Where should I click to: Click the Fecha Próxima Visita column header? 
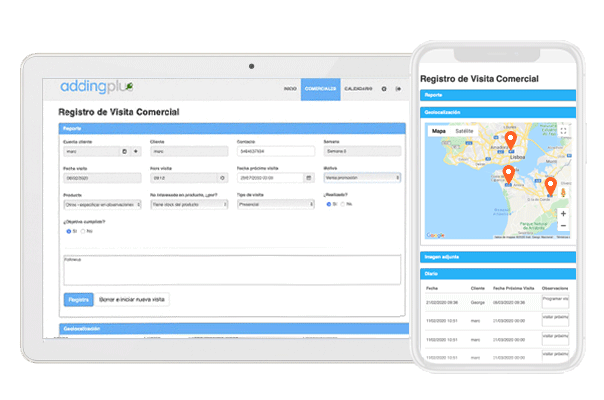coord(513,288)
